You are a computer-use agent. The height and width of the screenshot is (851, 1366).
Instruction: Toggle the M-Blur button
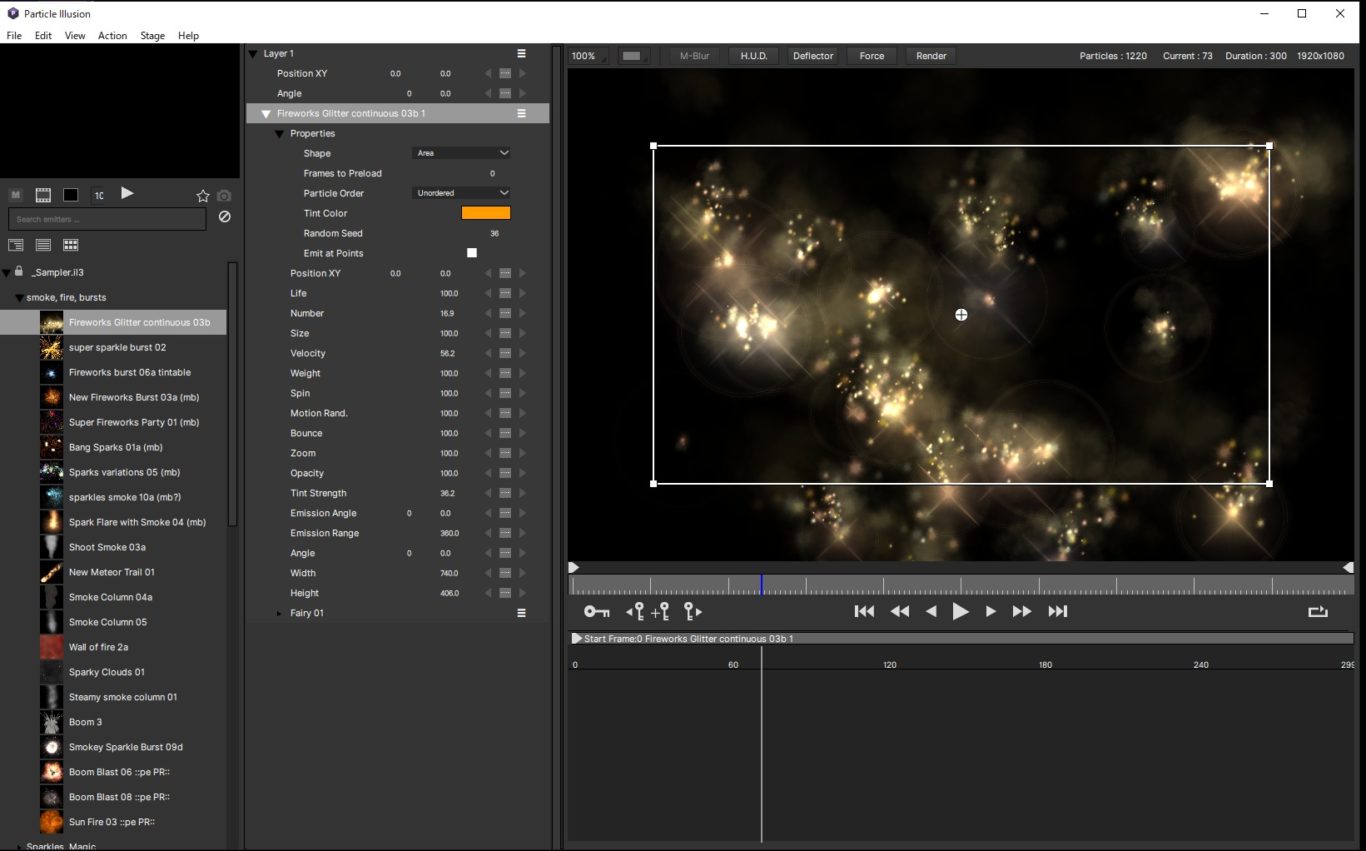(x=694, y=56)
